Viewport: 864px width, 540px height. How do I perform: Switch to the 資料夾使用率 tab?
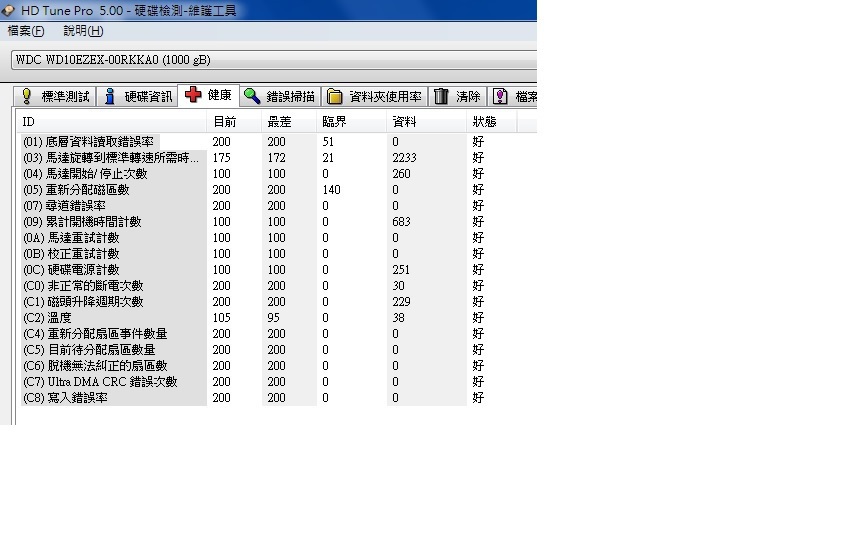[x=375, y=96]
